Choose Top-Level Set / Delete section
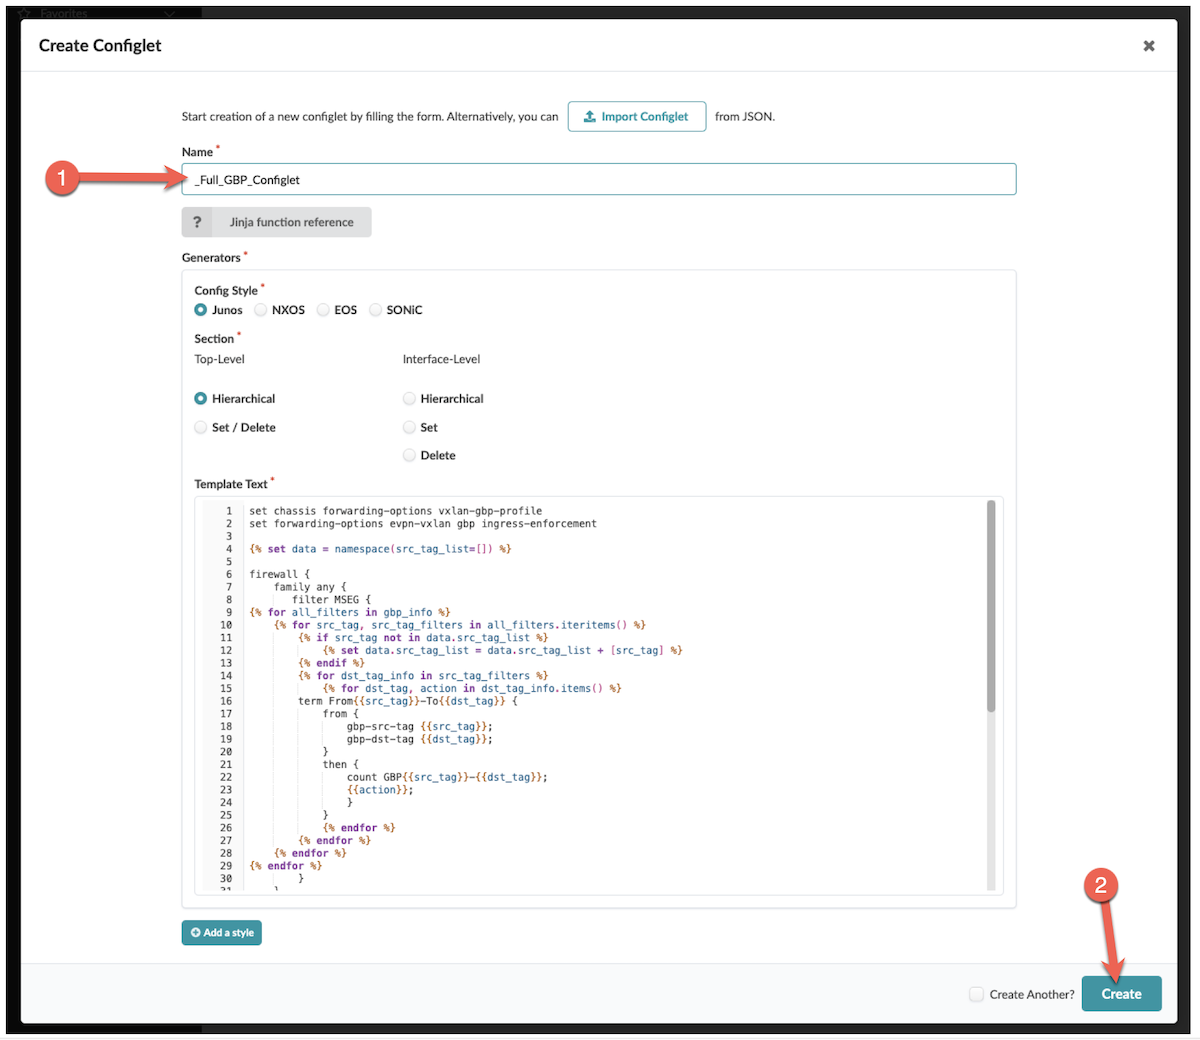The image size is (1200, 1040). click(201, 428)
